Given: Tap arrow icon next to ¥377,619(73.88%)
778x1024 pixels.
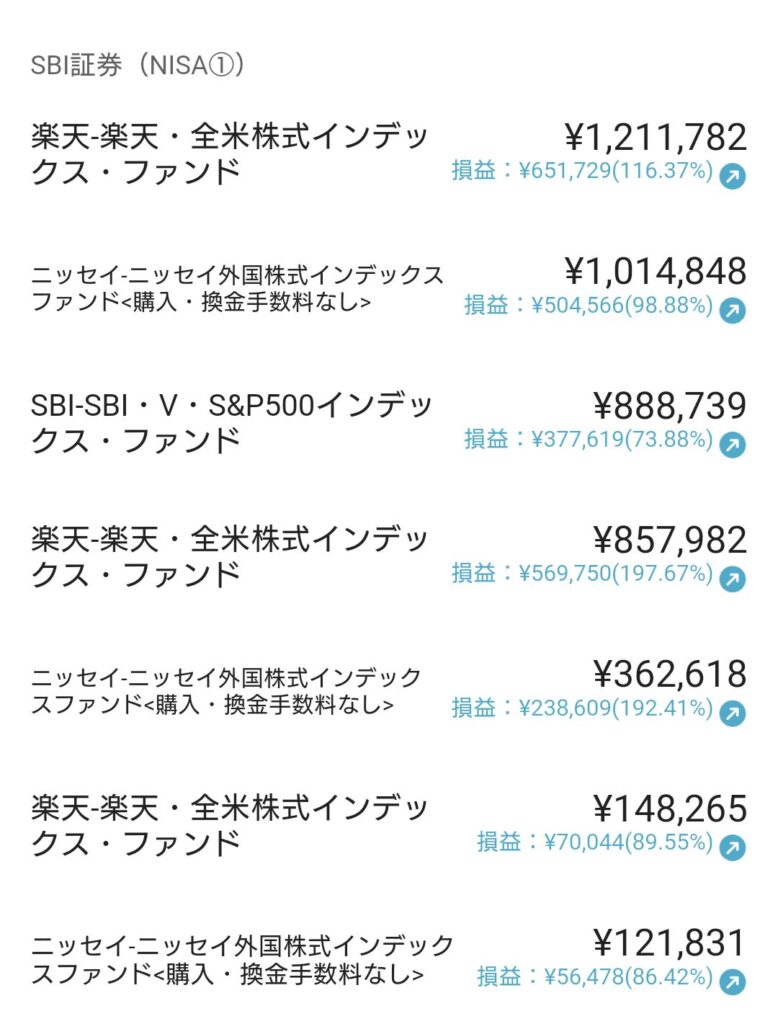Looking at the screenshot, I should 732,445.
